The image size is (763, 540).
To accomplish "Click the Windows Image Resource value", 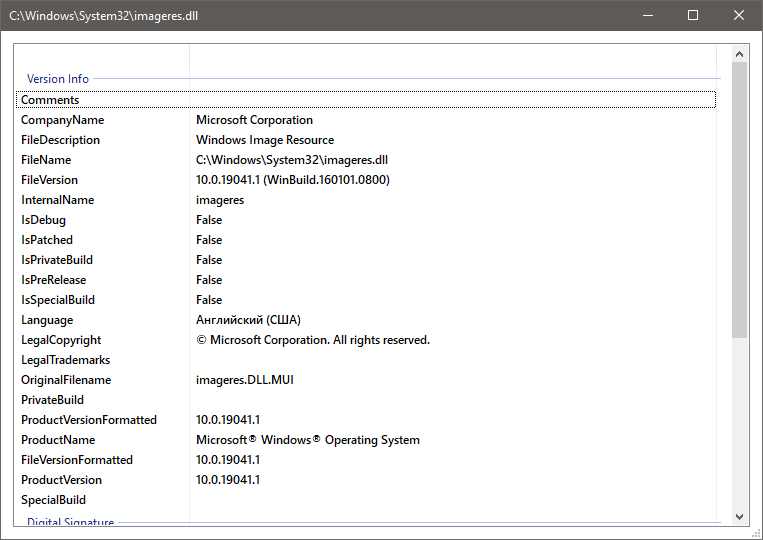I will click(x=265, y=140).
